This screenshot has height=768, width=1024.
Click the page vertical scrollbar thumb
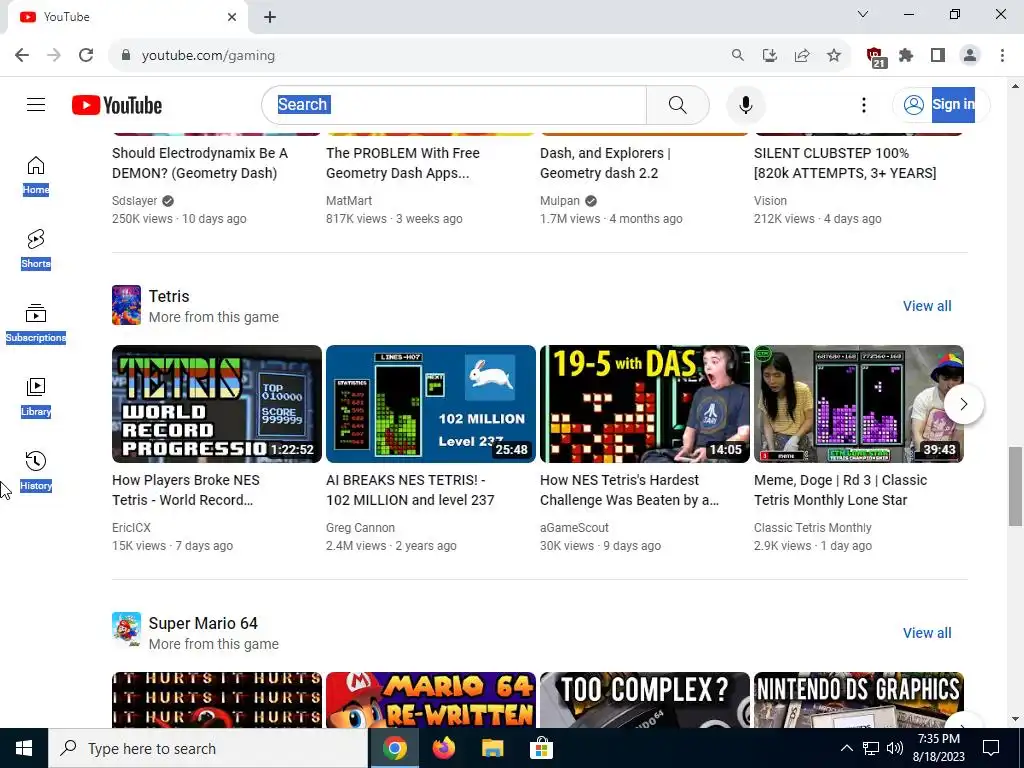[1015, 486]
